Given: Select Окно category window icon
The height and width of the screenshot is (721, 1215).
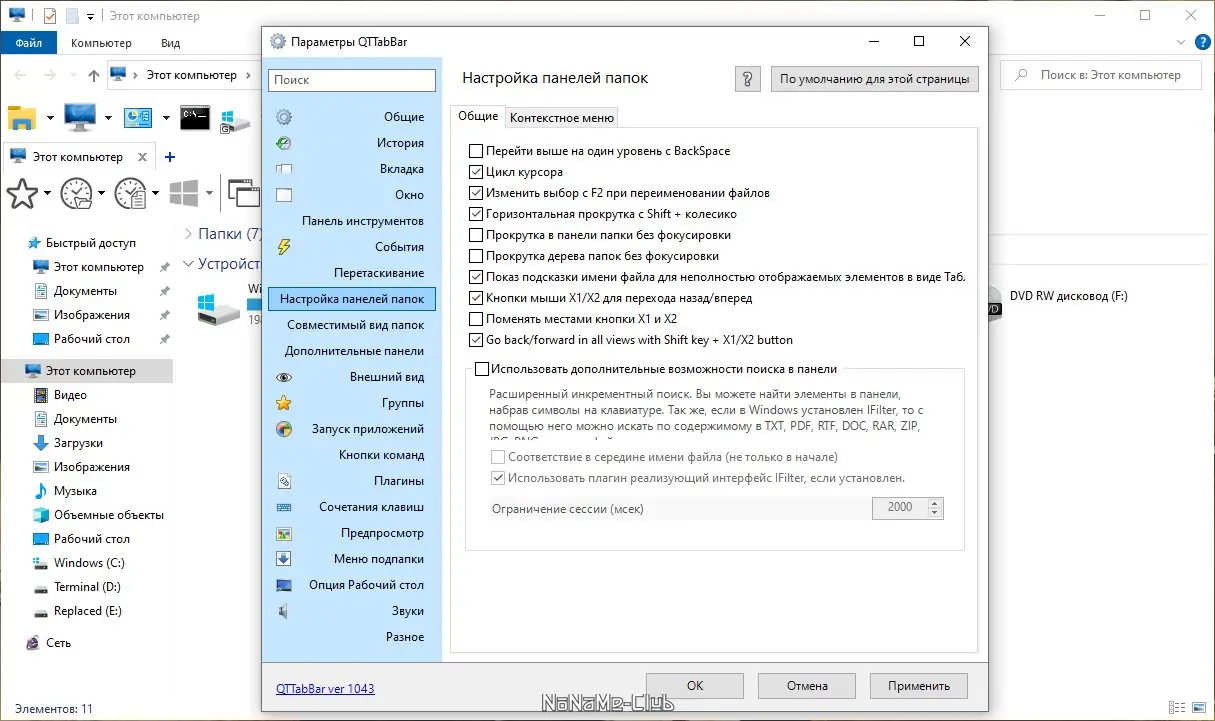Looking at the screenshot, I should [x=284, y=195].
